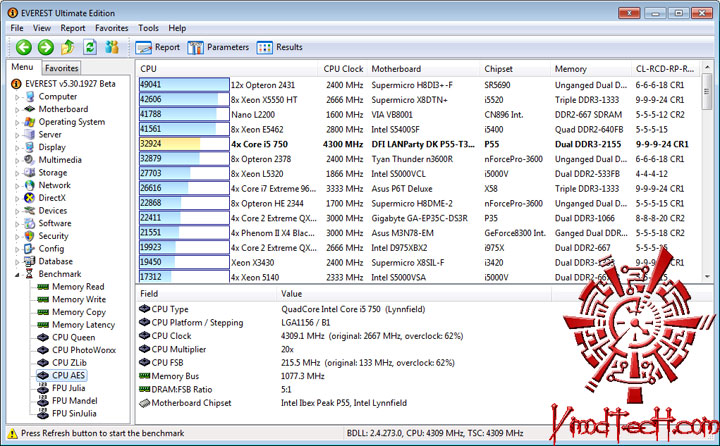Viewport: 720px width, 446px height.
Task: Expand the Security tree node
Action: coord(17,237)
